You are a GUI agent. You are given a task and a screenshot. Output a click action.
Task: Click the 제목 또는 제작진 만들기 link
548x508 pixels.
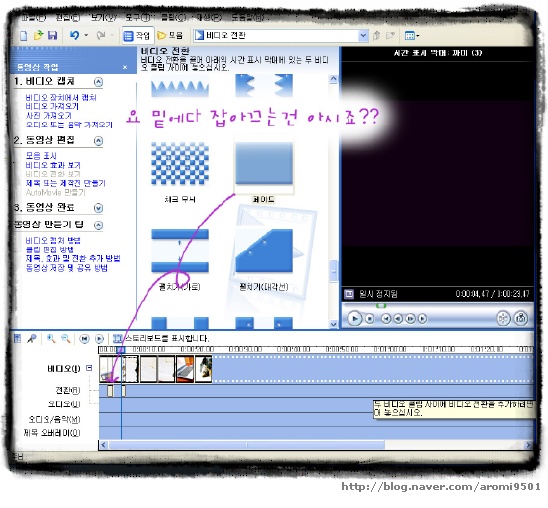66,183
